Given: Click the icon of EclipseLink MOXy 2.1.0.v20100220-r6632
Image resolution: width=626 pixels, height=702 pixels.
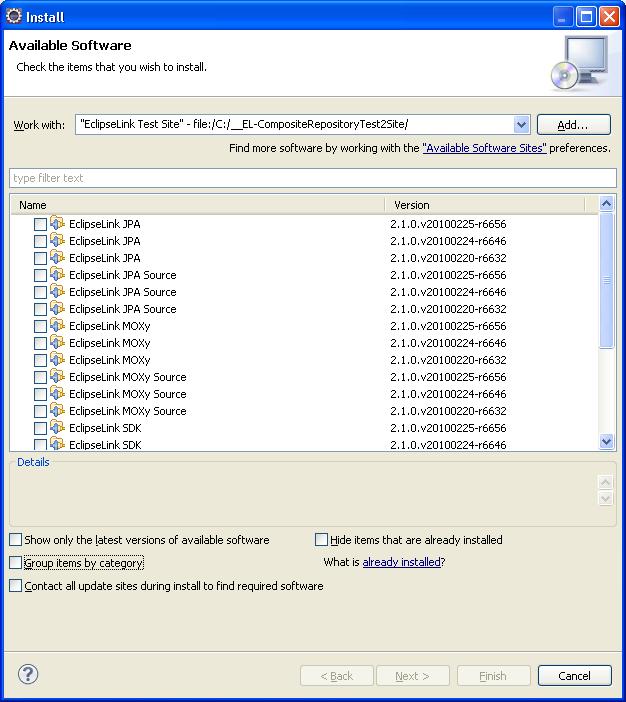Looking at the screenshot, I should tap(57, 359).
